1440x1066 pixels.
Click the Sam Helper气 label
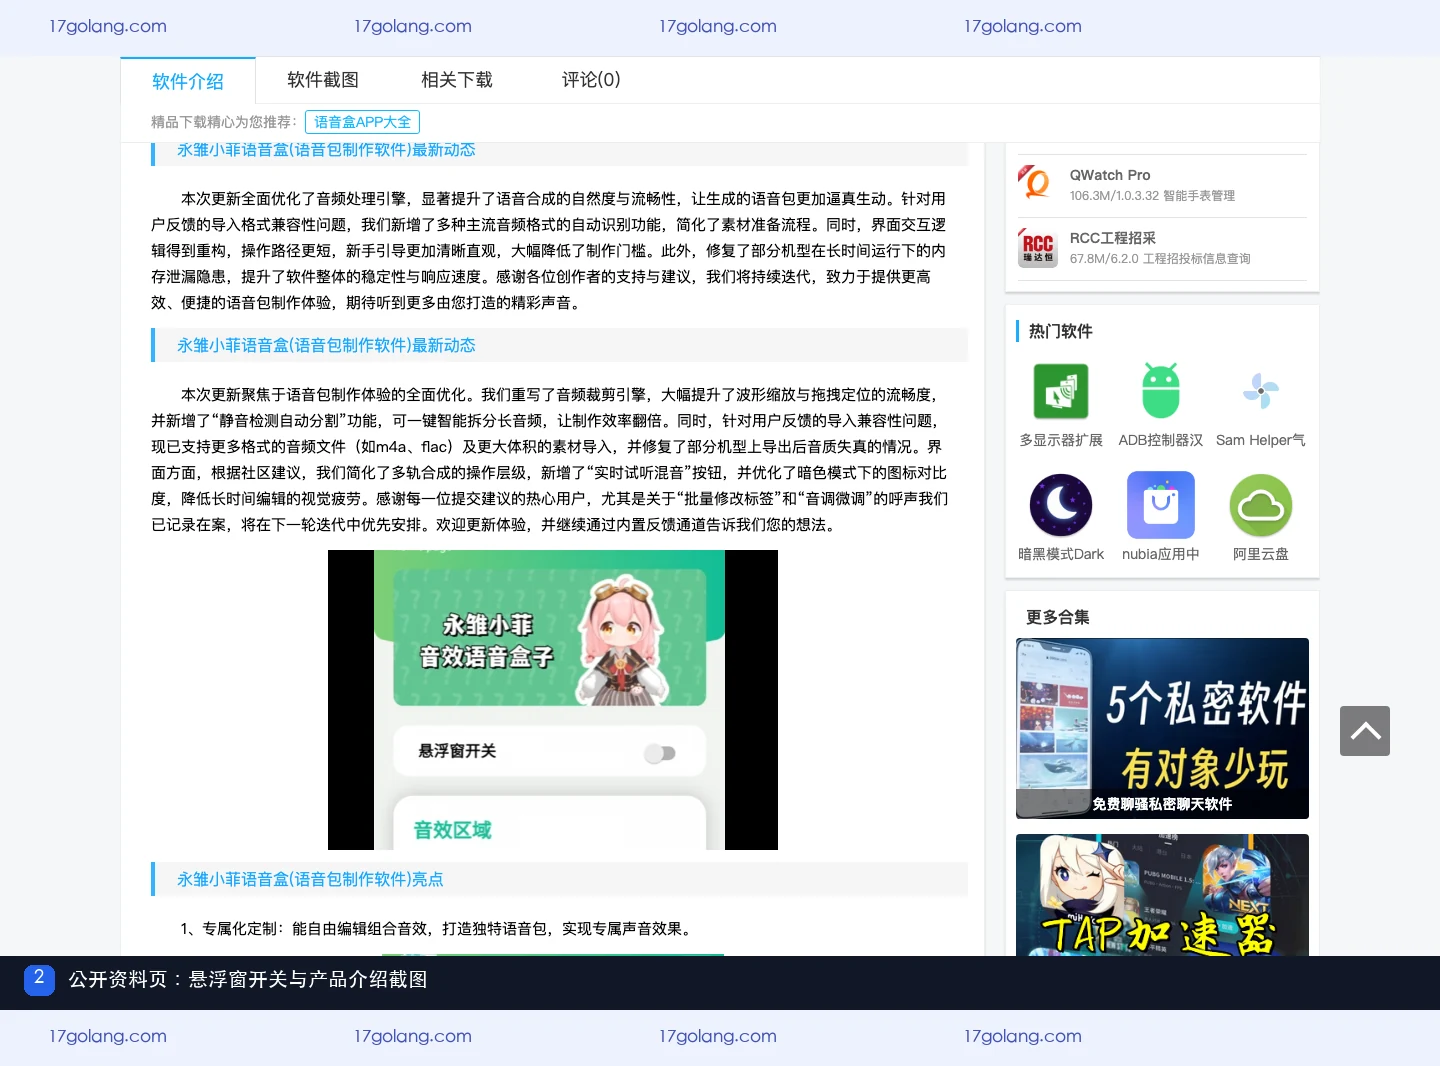pos(1261,440)
